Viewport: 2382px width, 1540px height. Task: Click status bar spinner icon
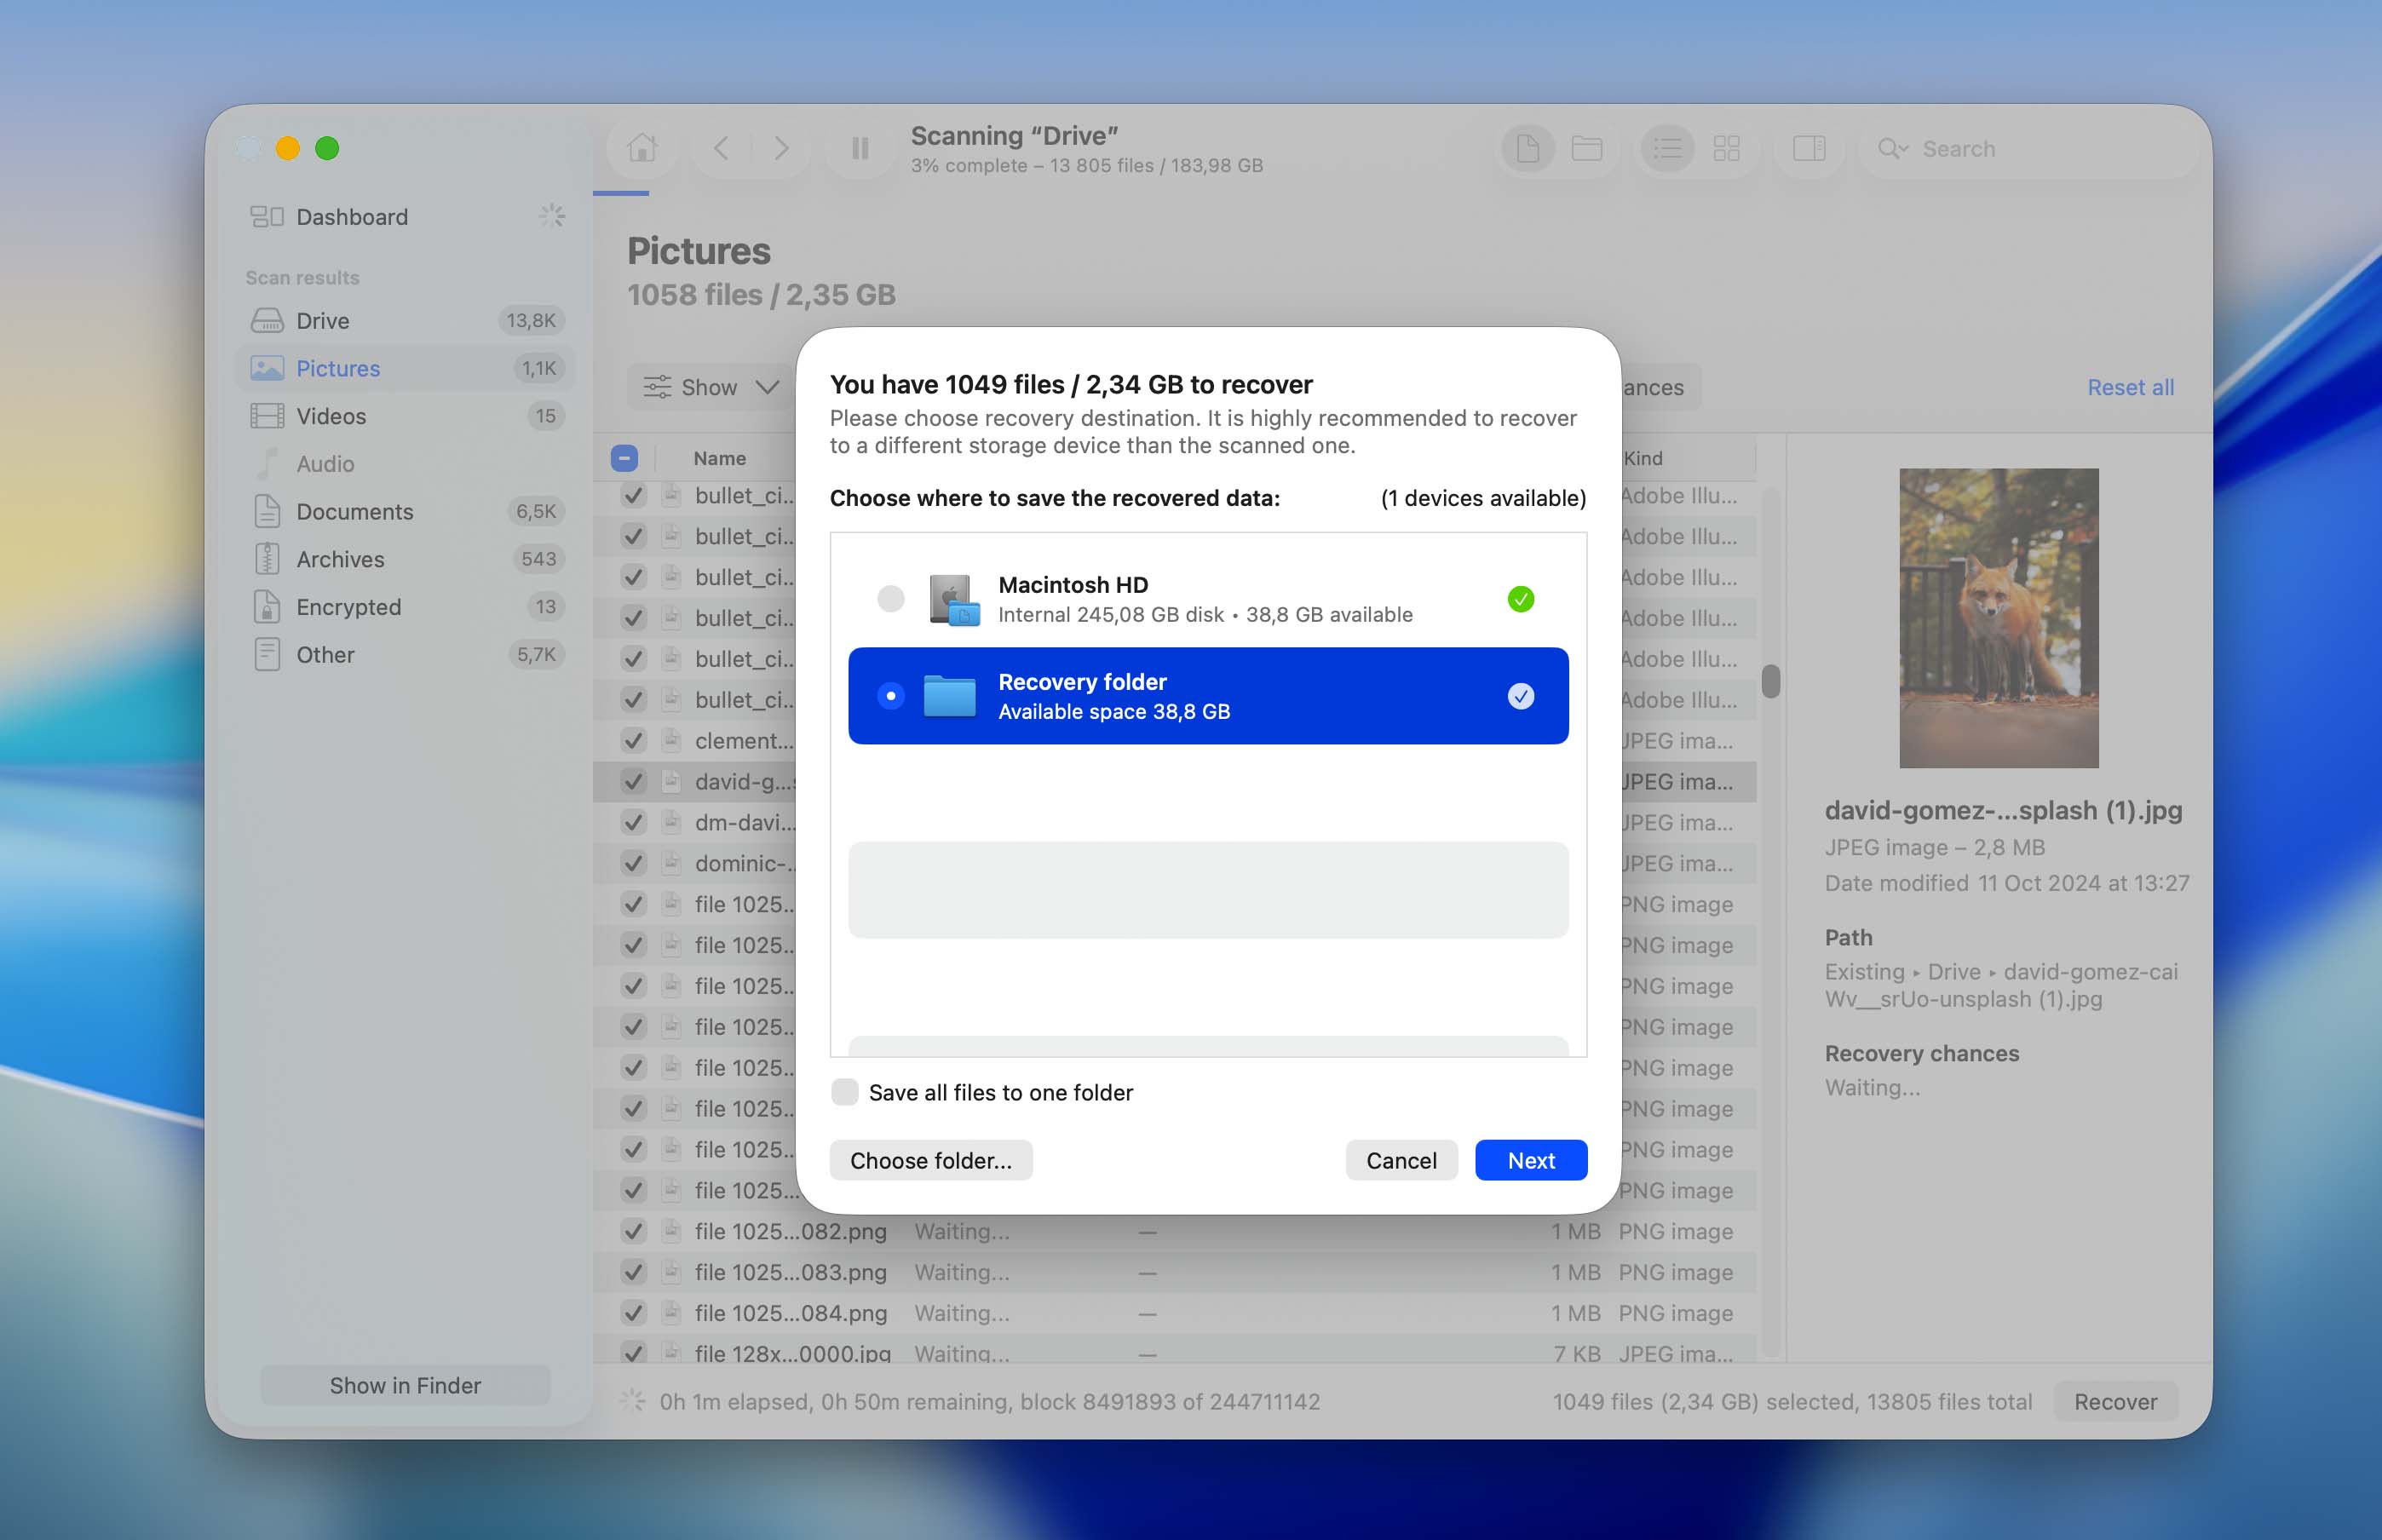coord(632,1401)
